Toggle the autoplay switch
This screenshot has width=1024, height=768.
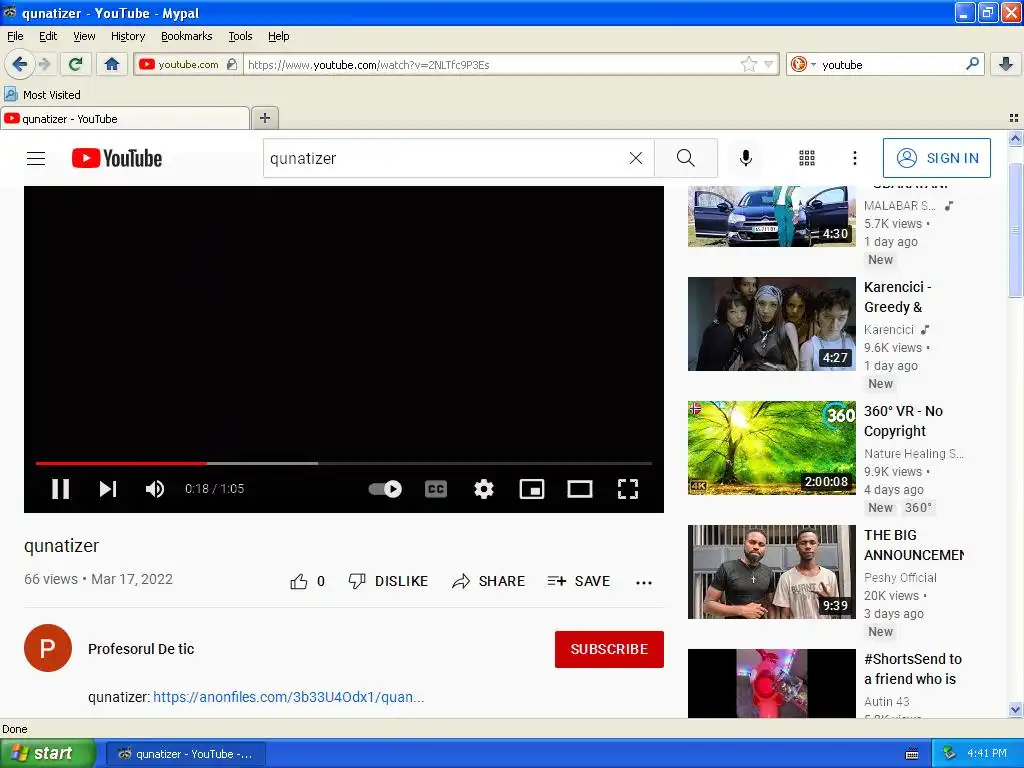coord(385,488)
